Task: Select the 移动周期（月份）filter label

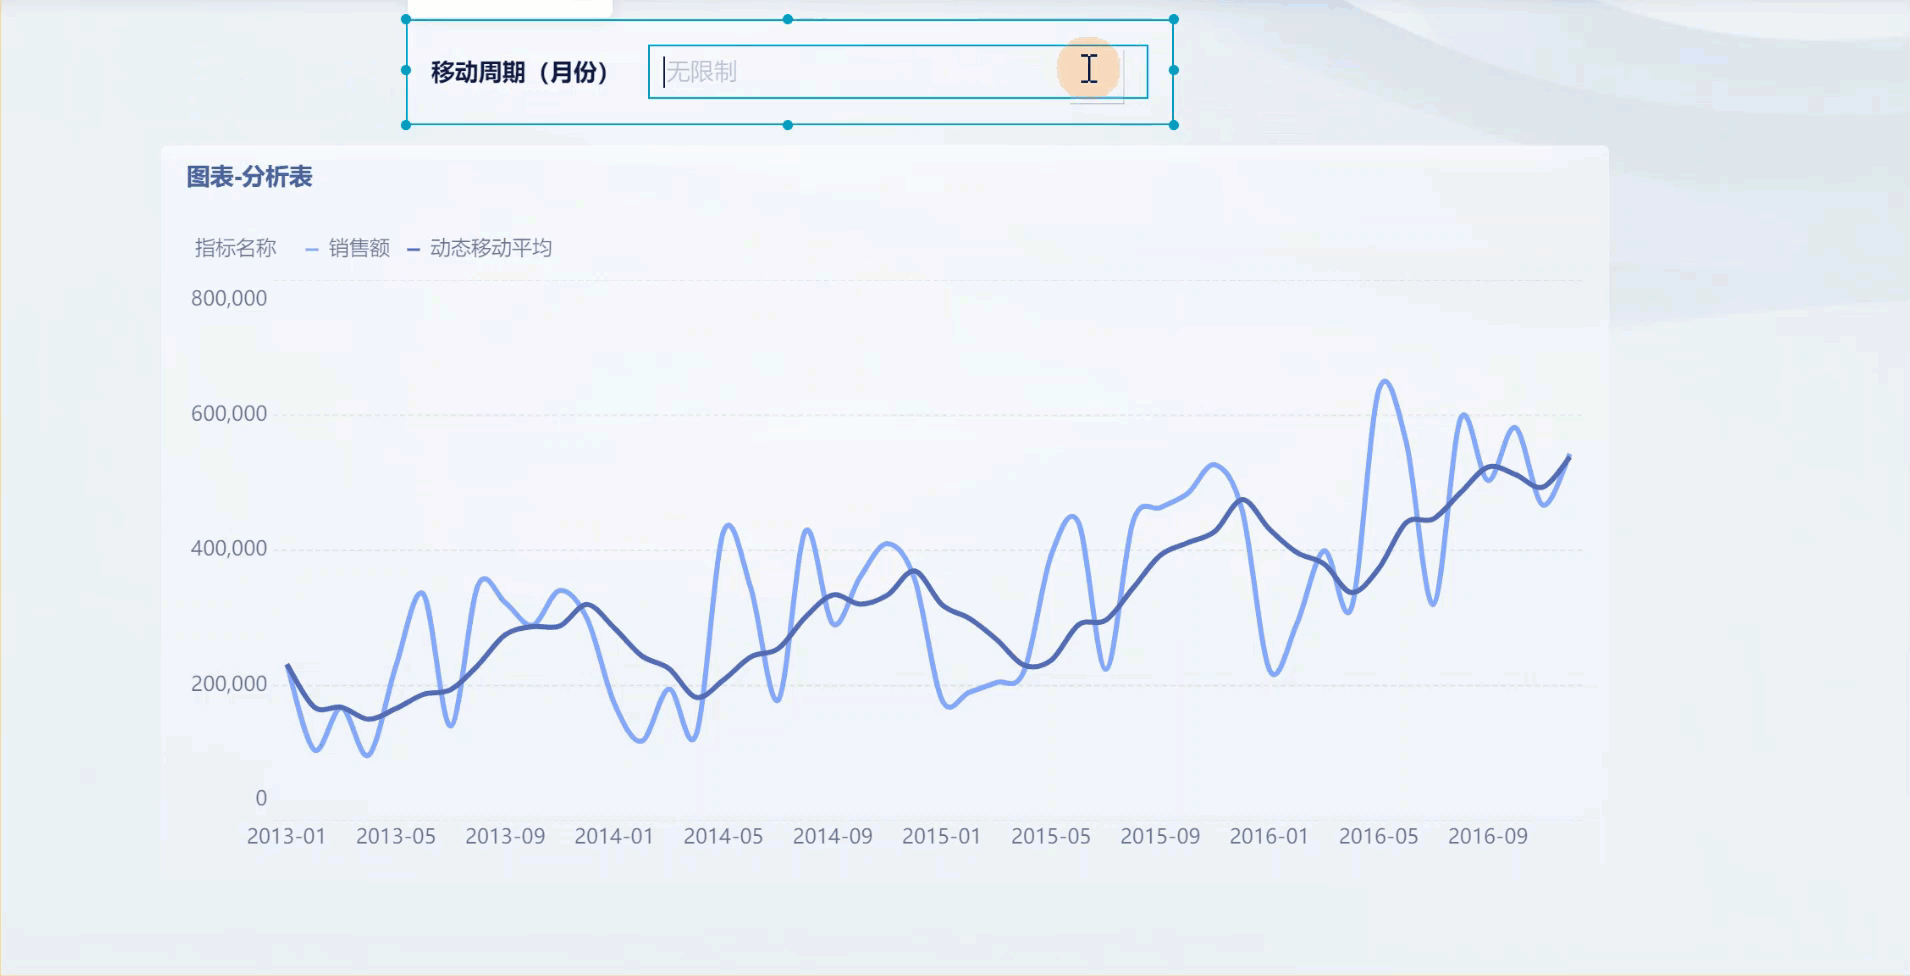Action: (519, 72)
